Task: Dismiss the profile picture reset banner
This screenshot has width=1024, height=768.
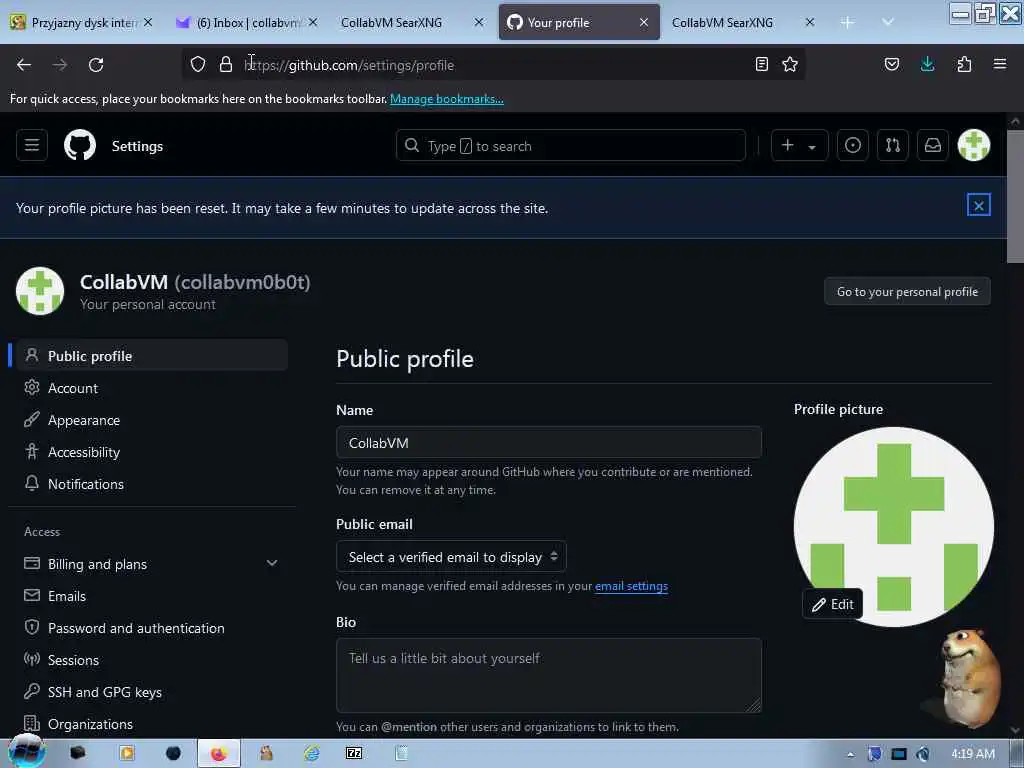Action: click(978, 206)
